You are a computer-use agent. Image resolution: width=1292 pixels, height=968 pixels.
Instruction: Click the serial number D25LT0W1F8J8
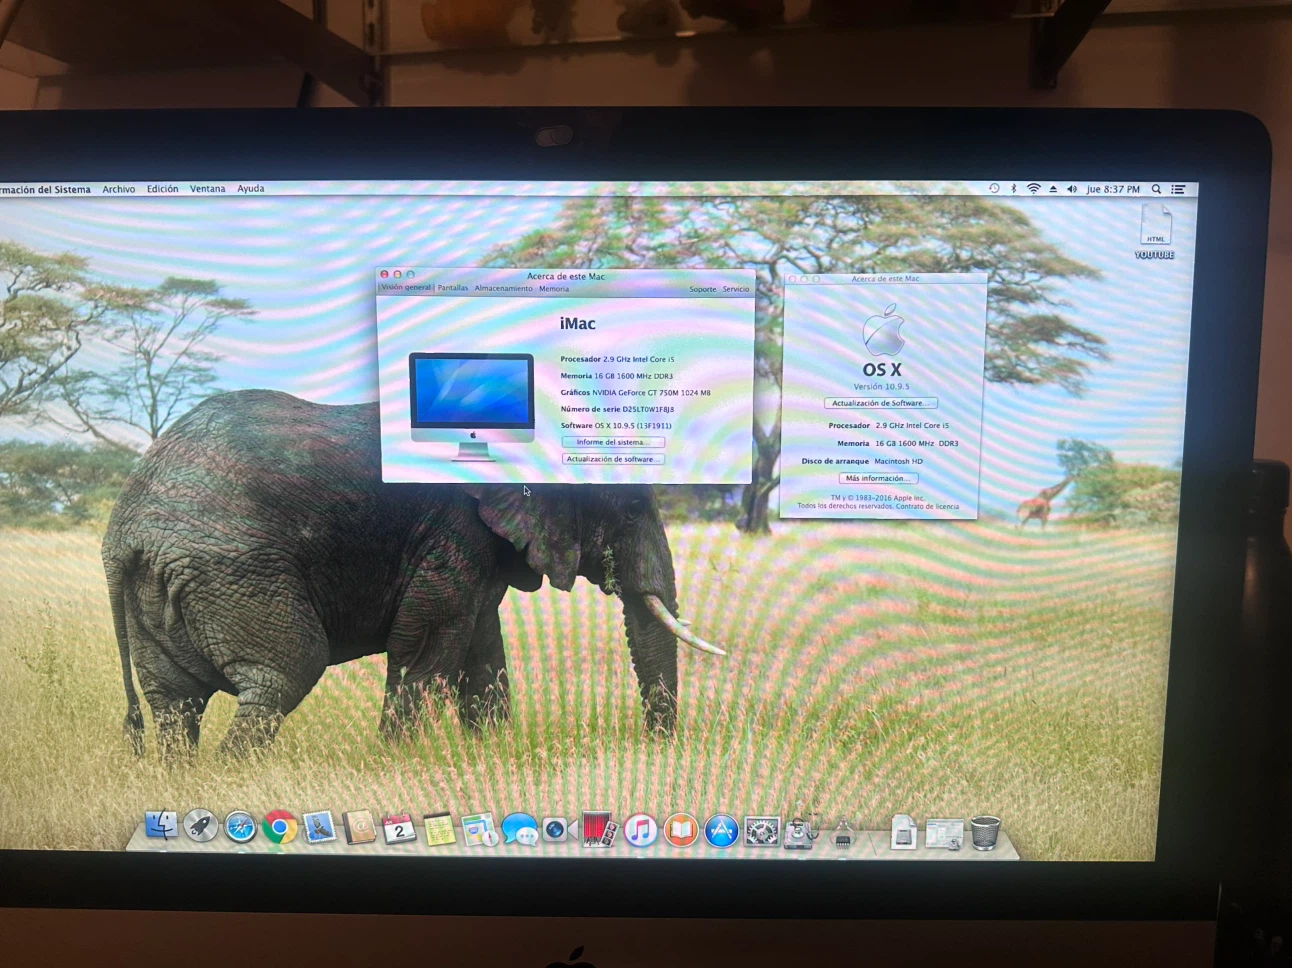click(x=648, y=409)
